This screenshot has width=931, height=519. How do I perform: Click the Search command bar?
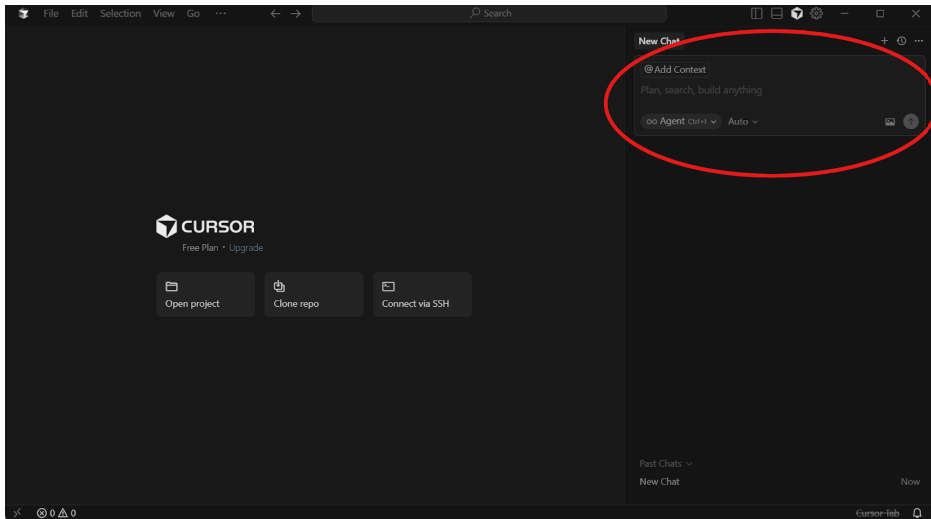click(x=489, y=13)
